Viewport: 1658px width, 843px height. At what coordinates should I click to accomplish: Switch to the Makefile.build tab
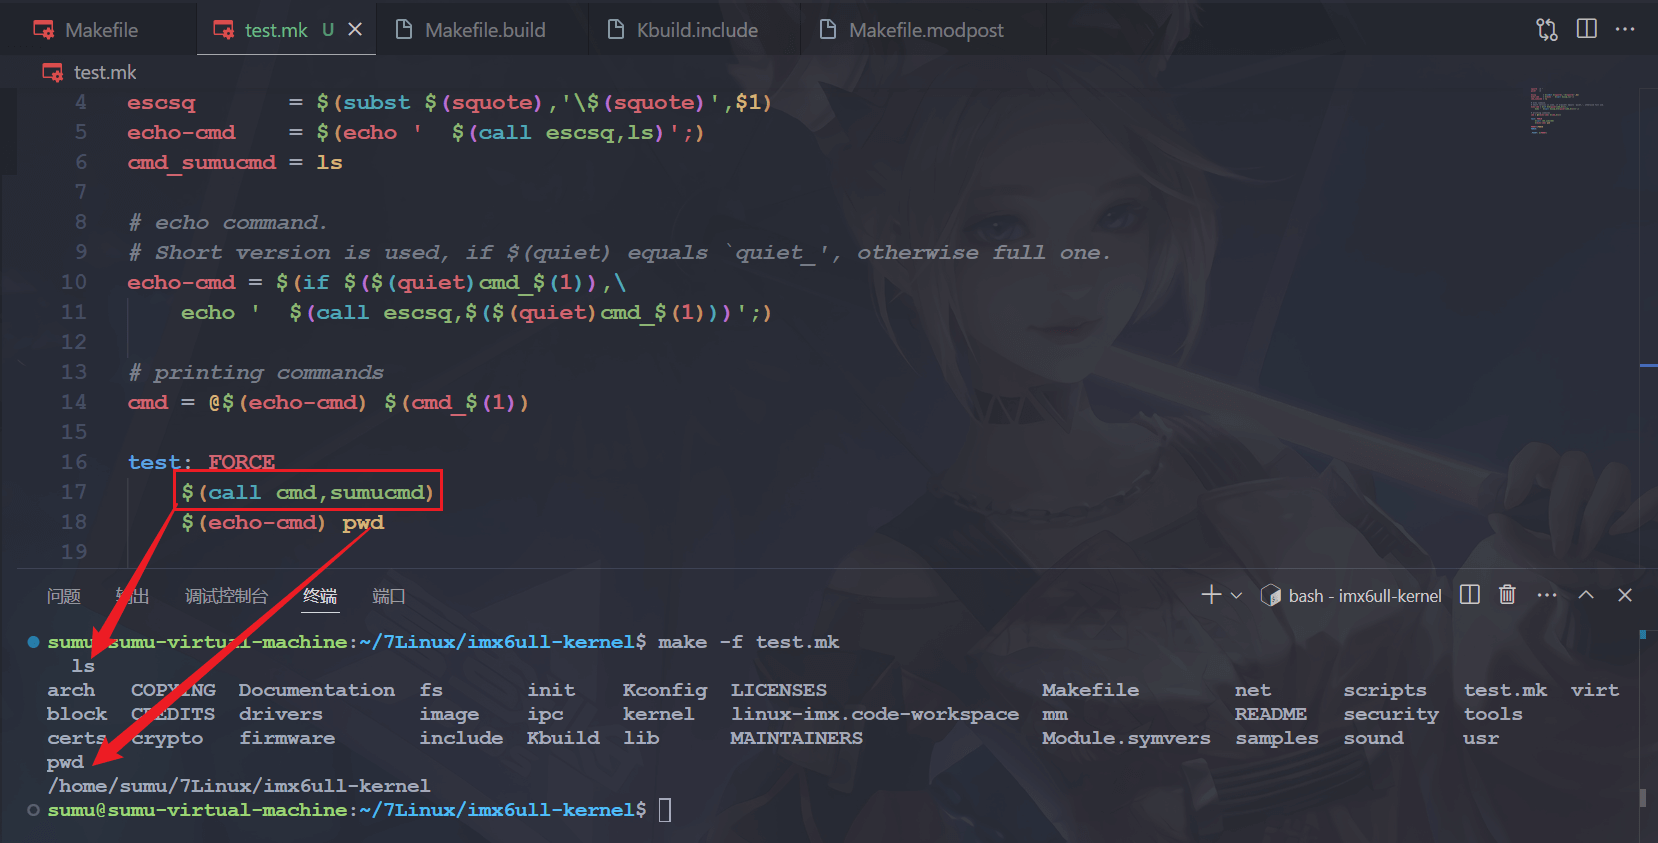[484, 30]
